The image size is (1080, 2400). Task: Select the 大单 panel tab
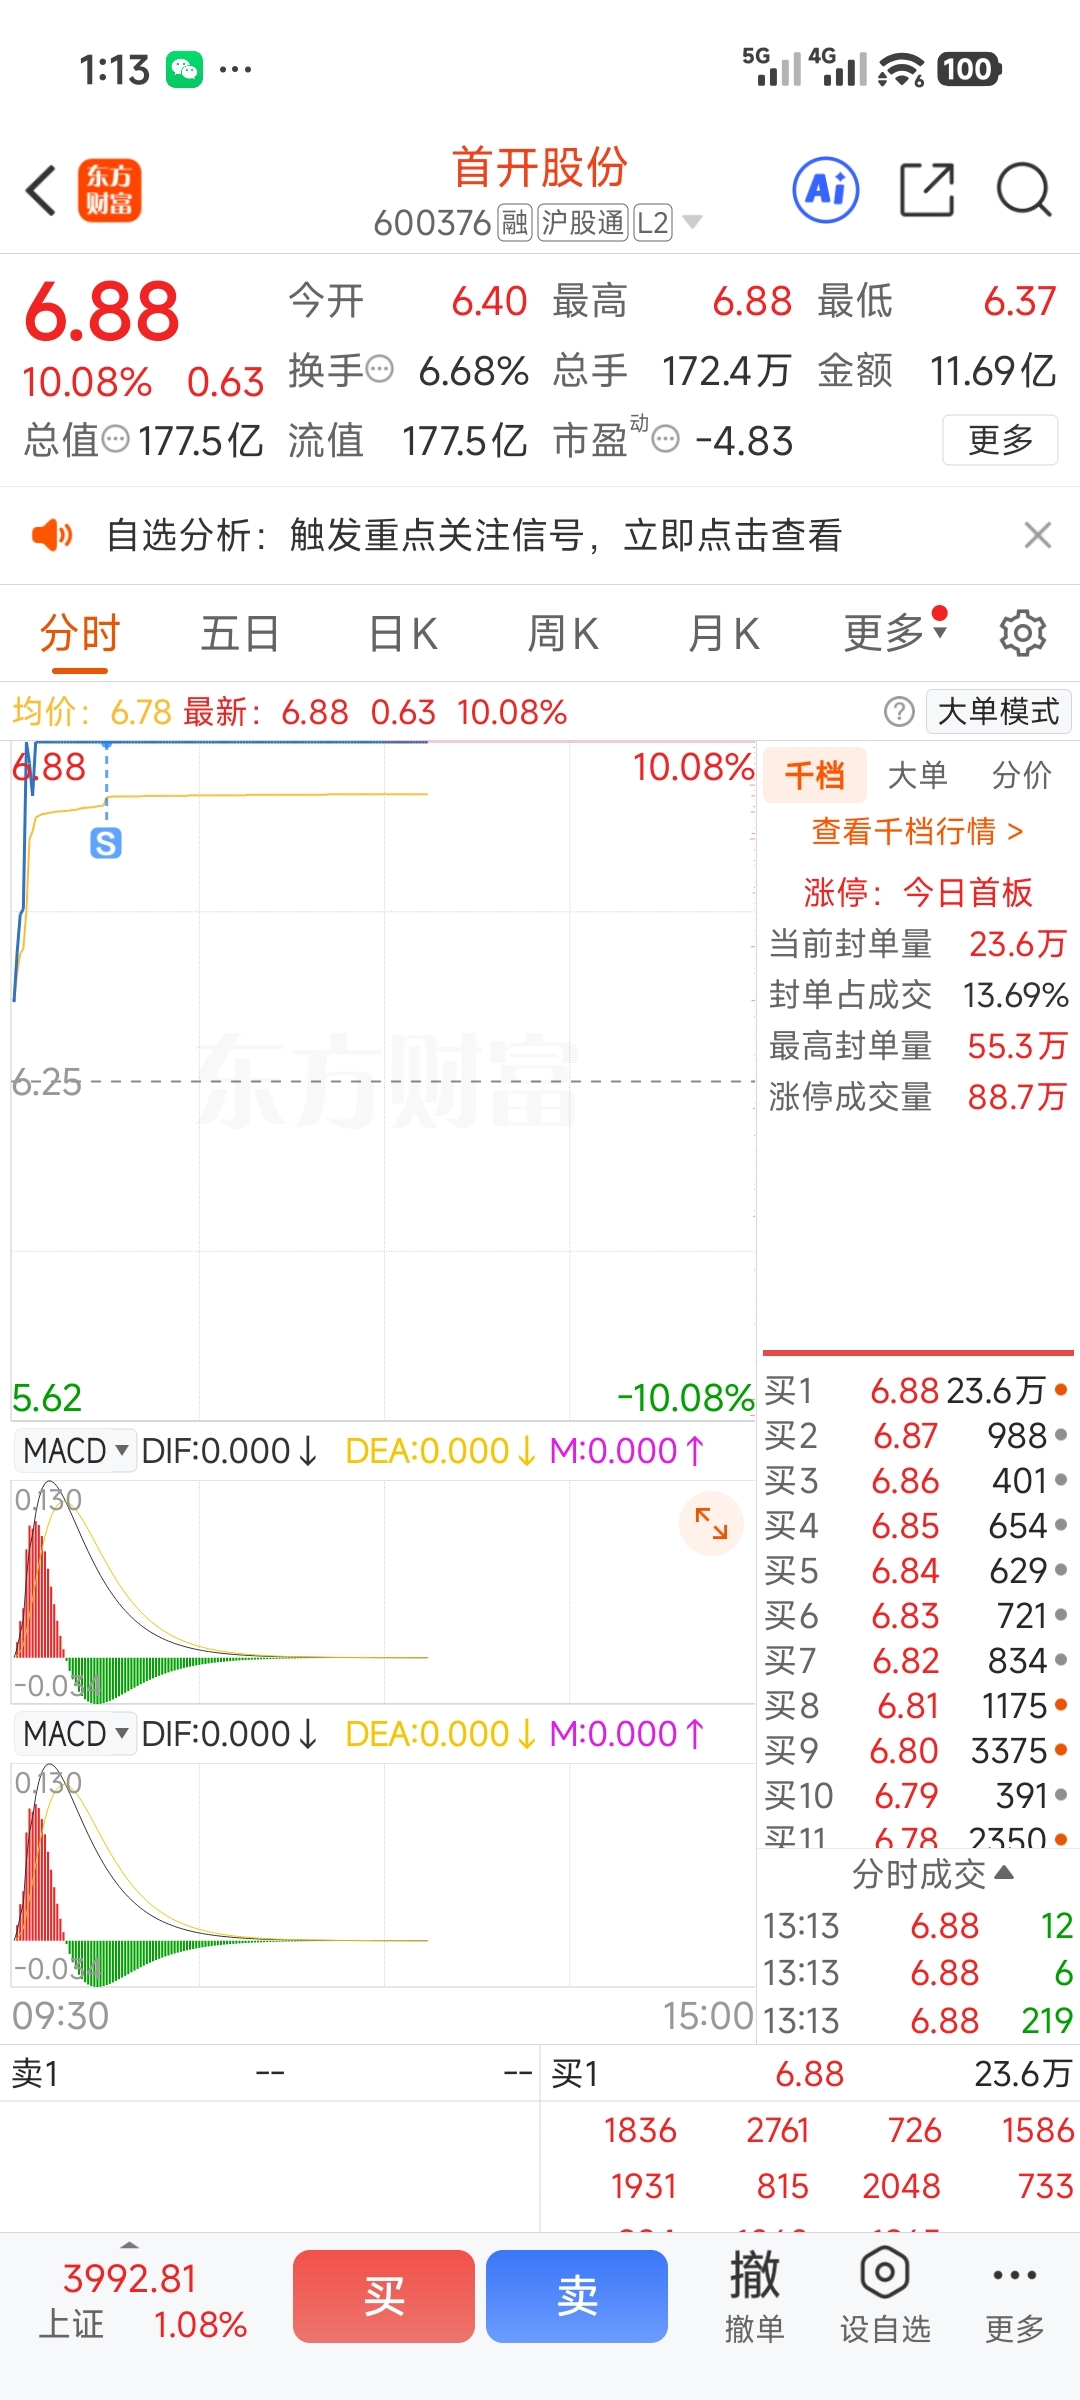point(917,775)
